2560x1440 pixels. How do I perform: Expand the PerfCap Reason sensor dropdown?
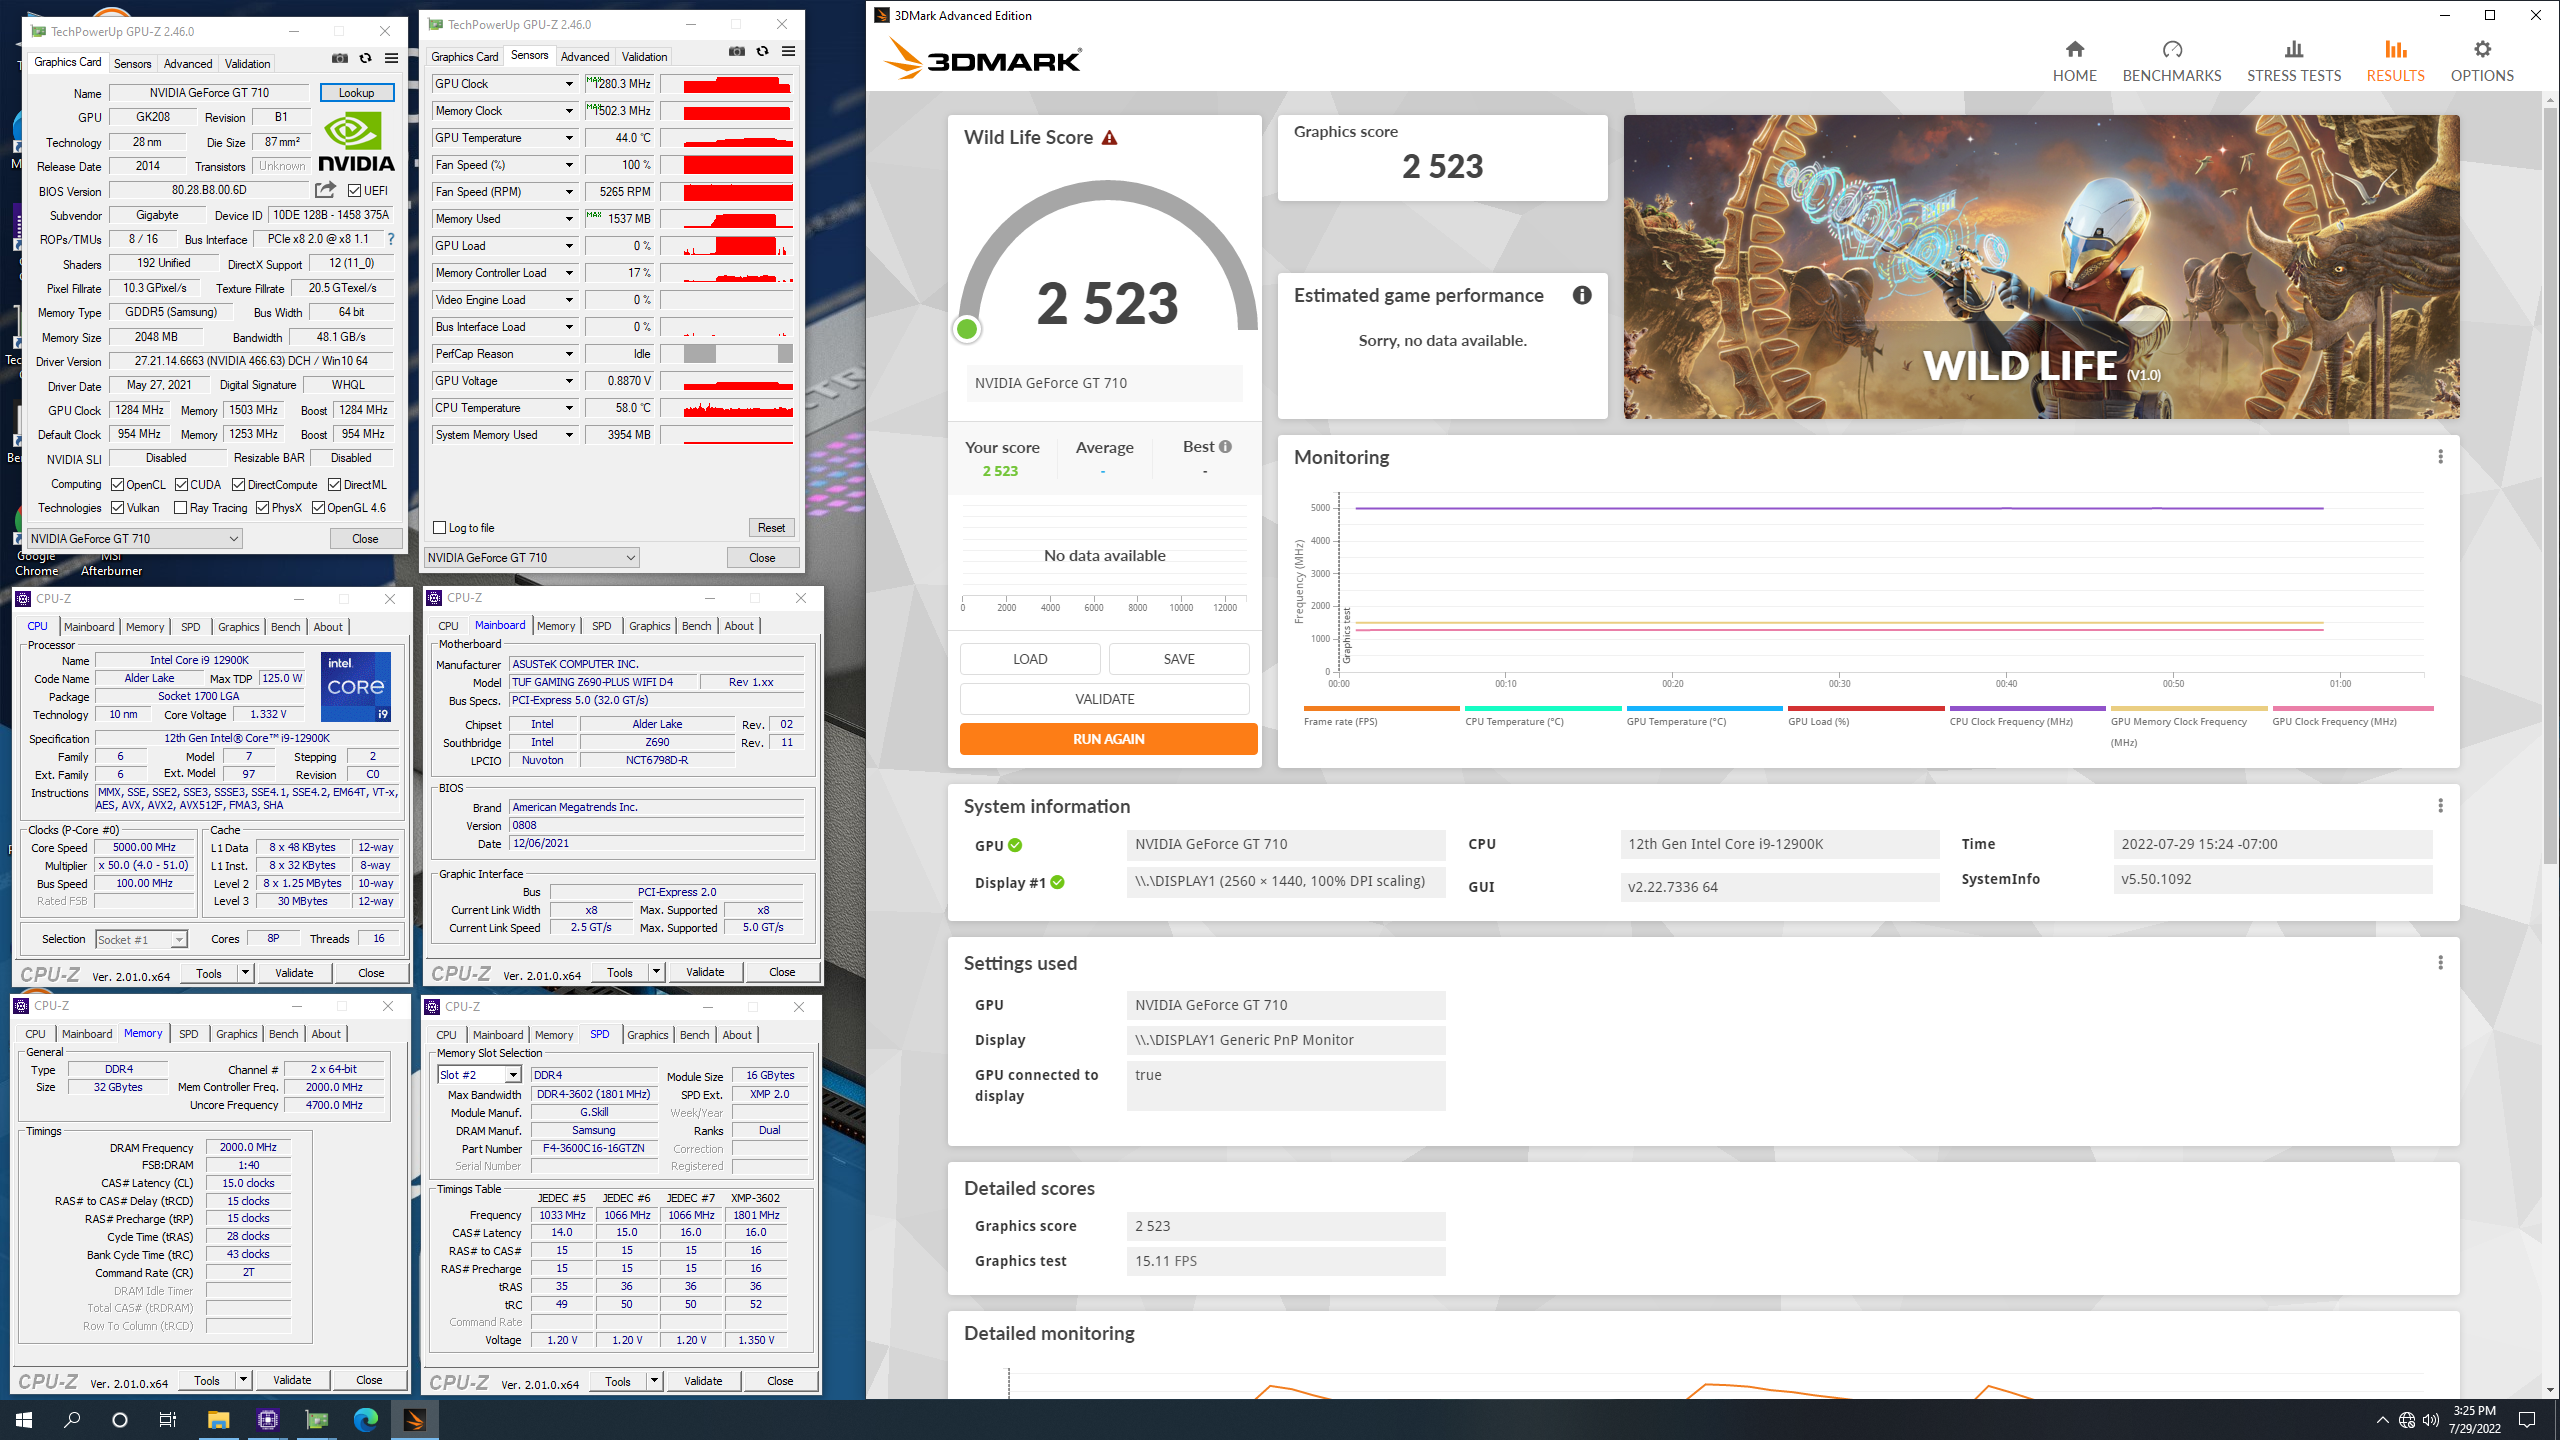[569, 354]
